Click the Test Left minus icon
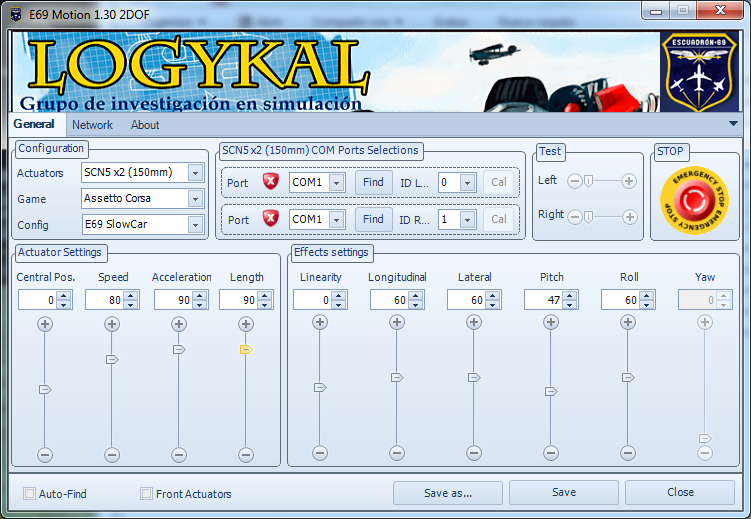 pyautogui.click(x=575, y=181)
